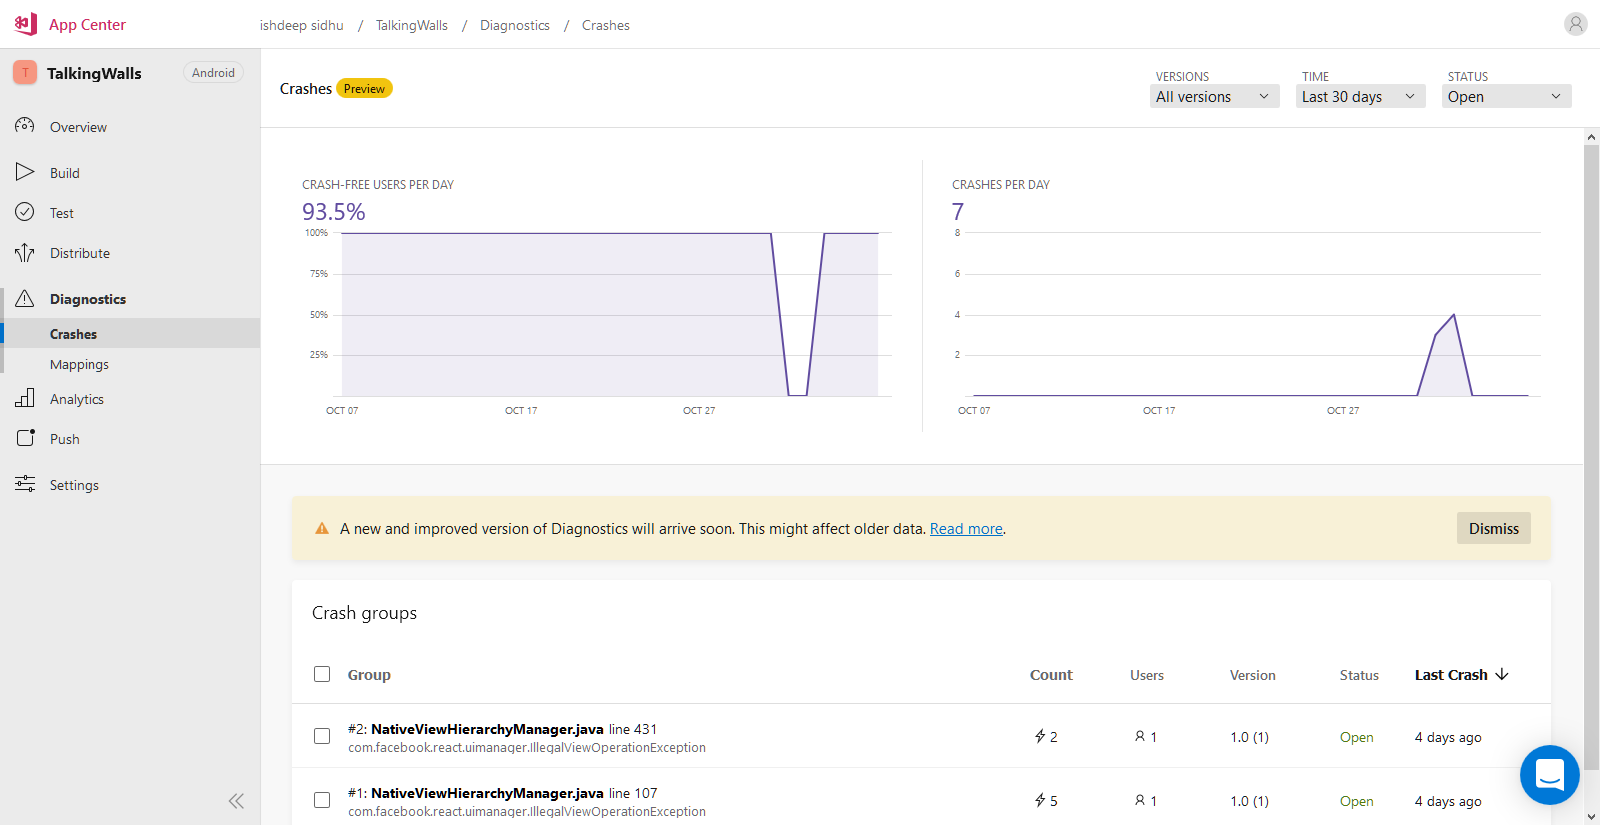Image resolution: width=1600 pixels, height=825 pixels.
Task: Open the user profile avatar
Action: coord(1575,24)
